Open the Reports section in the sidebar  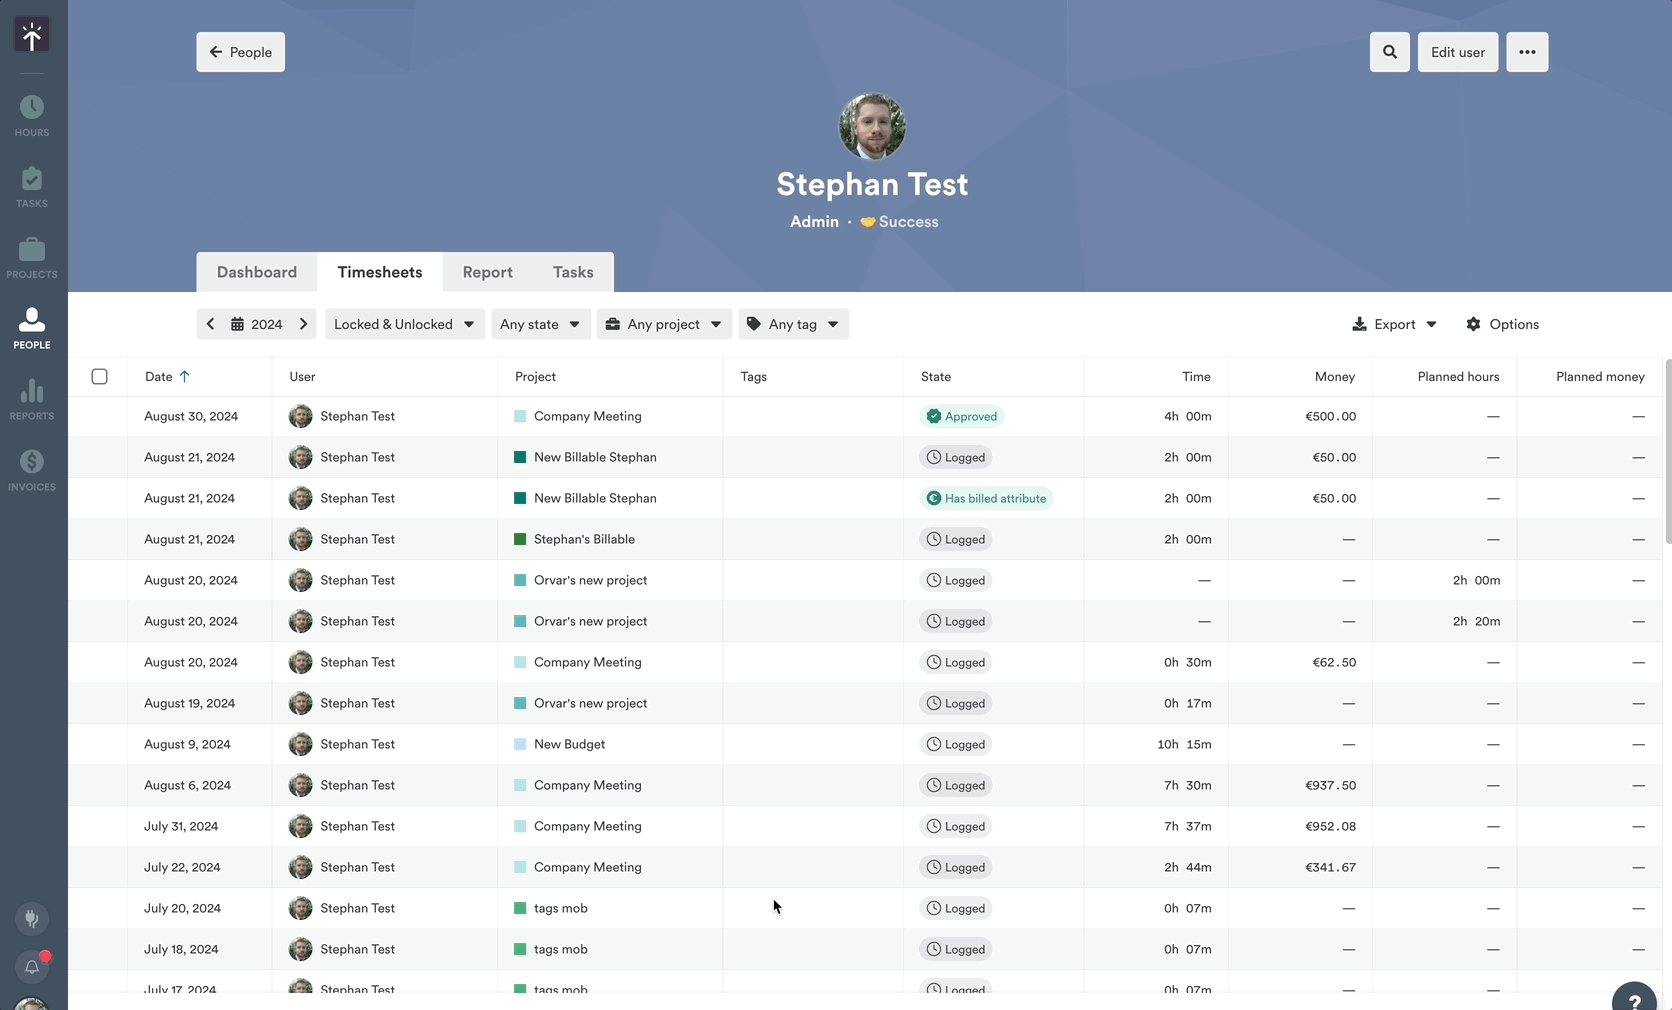point(31,399)
